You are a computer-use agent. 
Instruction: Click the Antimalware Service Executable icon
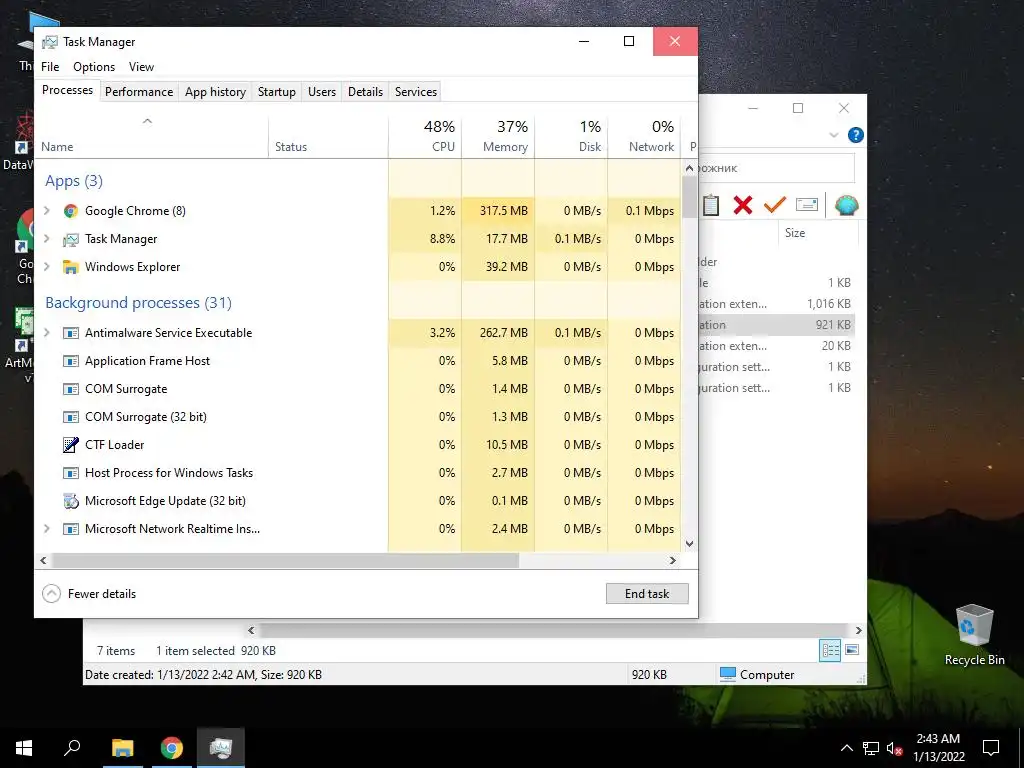click(71, 333)
